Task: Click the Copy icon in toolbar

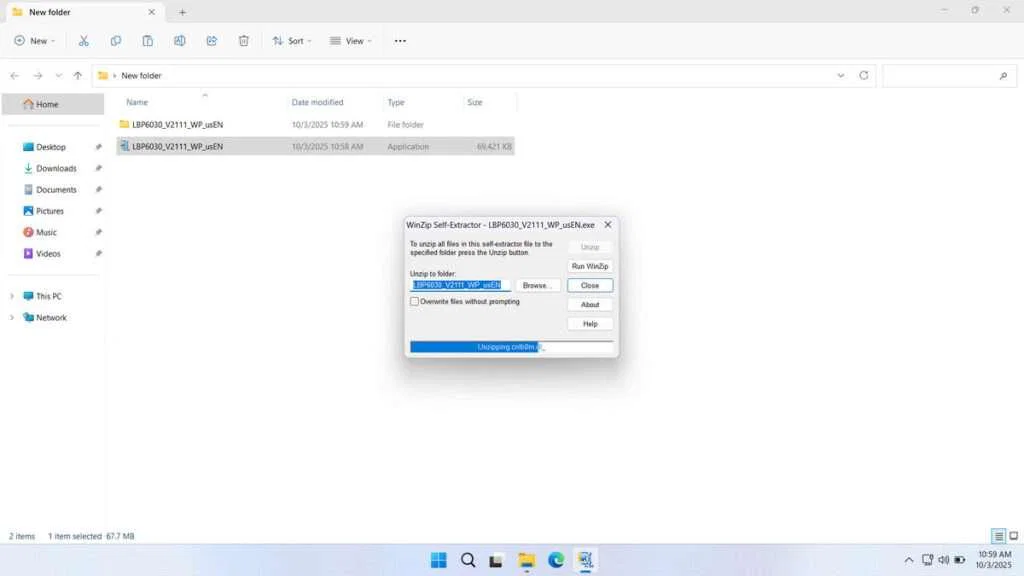Action: coord(116,41)
